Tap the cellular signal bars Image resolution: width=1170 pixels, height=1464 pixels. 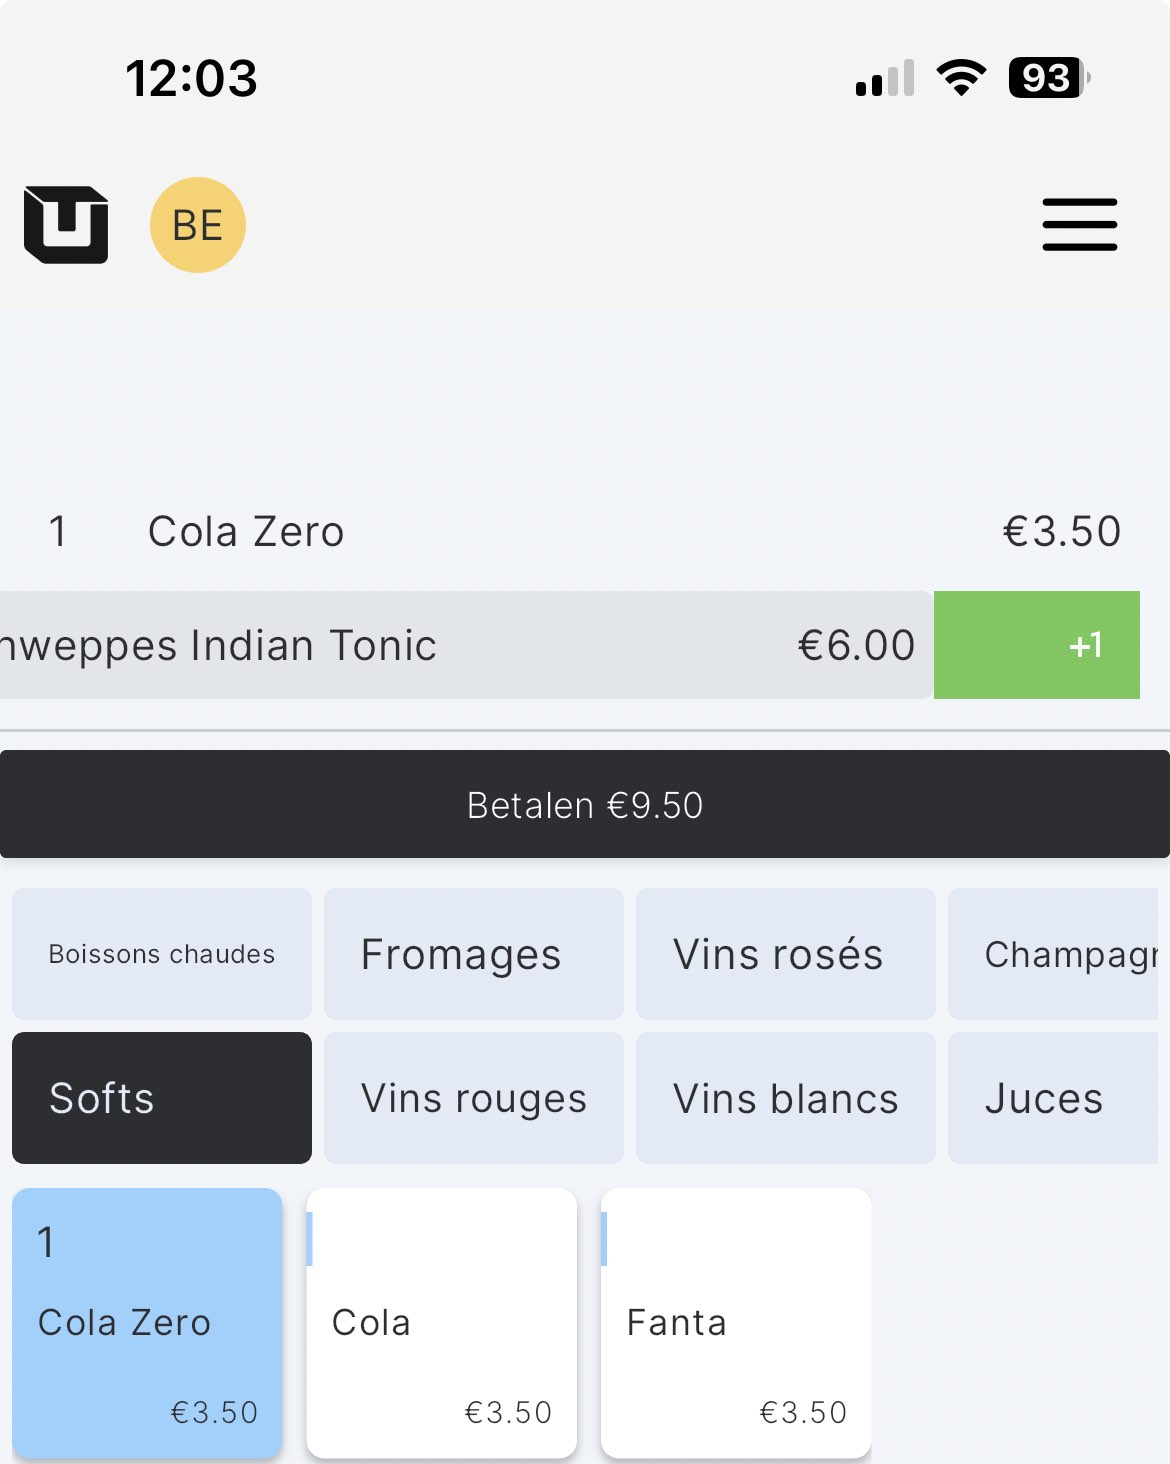[x=885, y=79]
